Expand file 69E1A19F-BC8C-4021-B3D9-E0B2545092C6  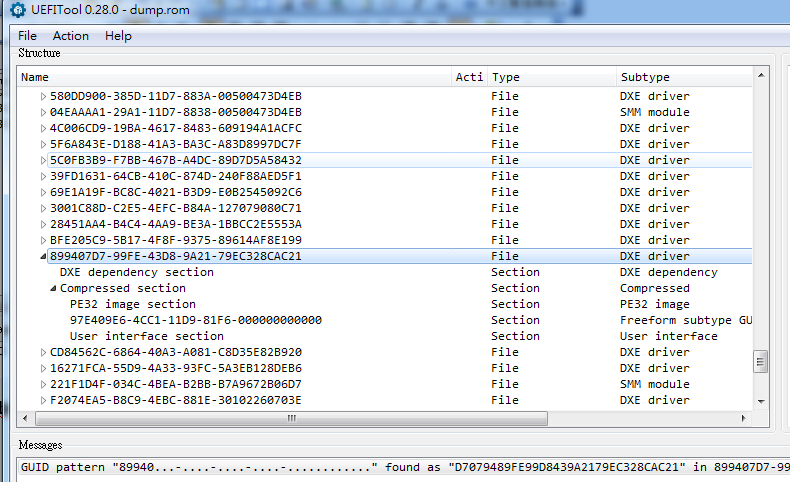pos(43,192)
